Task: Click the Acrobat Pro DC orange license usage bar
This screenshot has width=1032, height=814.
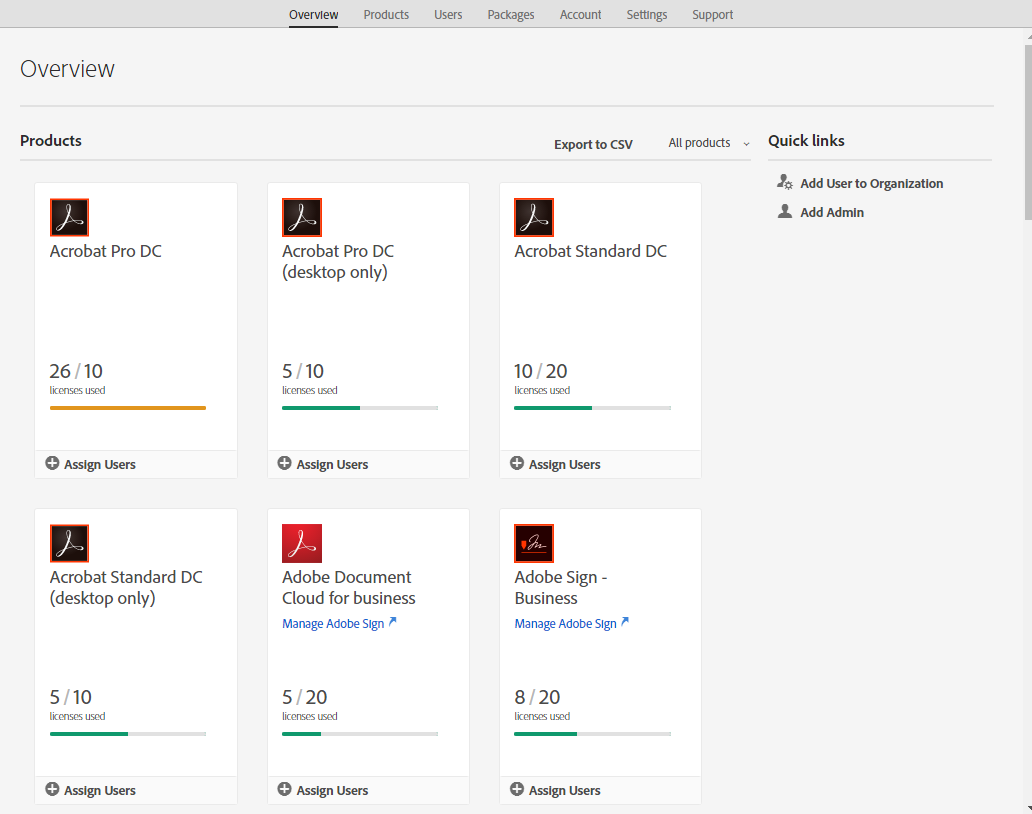Action: [x=127, y=407]
